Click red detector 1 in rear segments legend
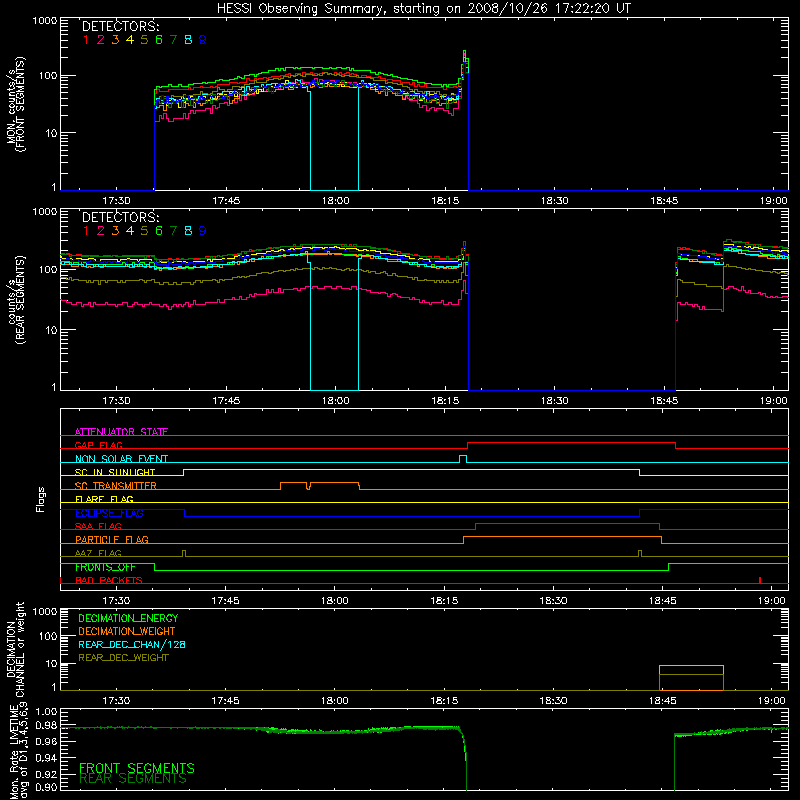The height and width of the screenshot is (800, 800). click(86, 231)
